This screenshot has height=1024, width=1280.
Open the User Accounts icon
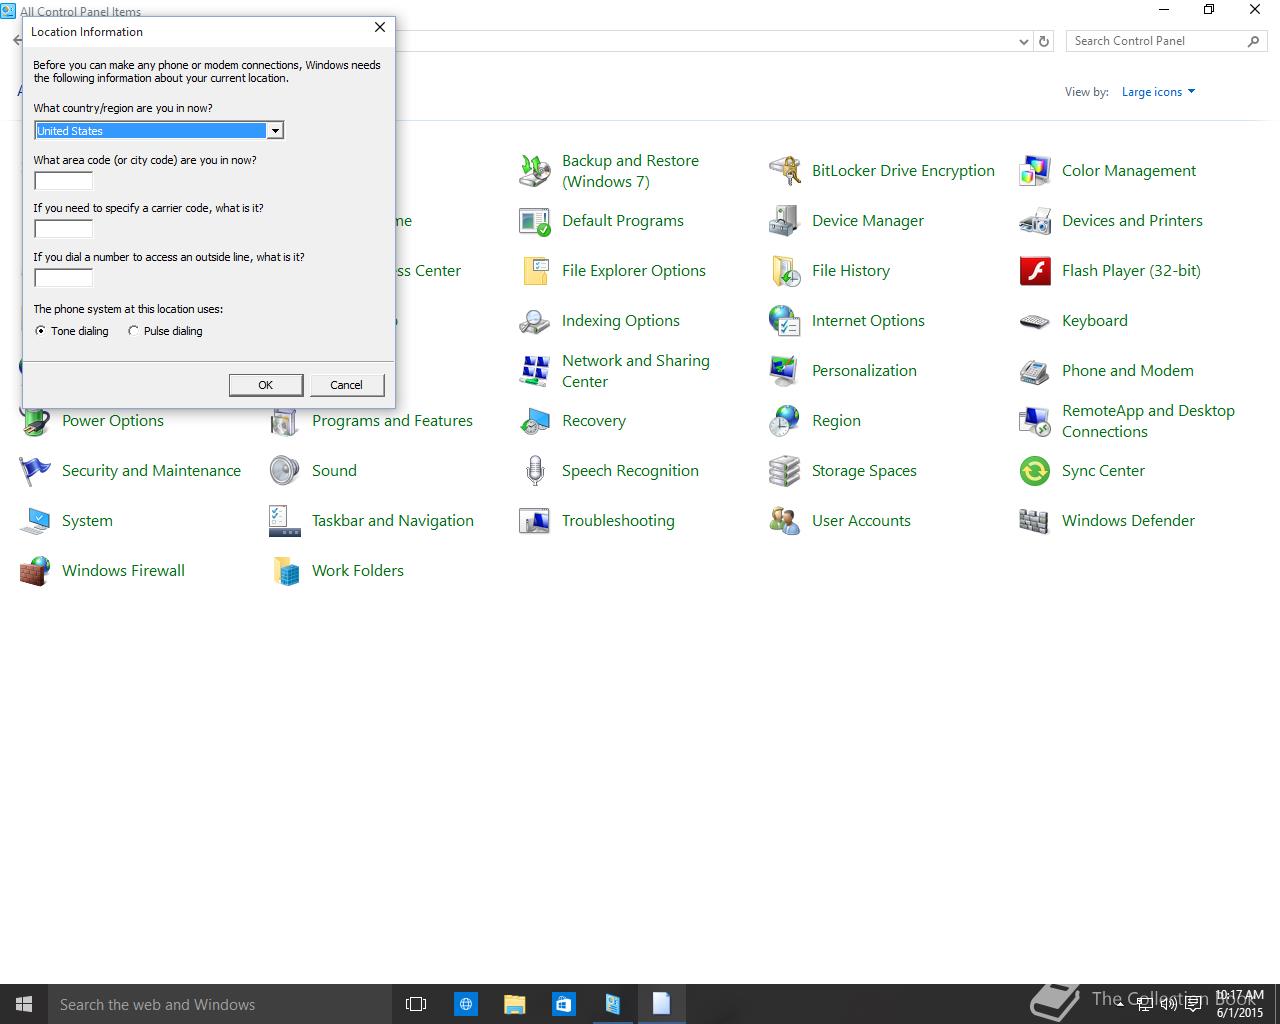785,521
